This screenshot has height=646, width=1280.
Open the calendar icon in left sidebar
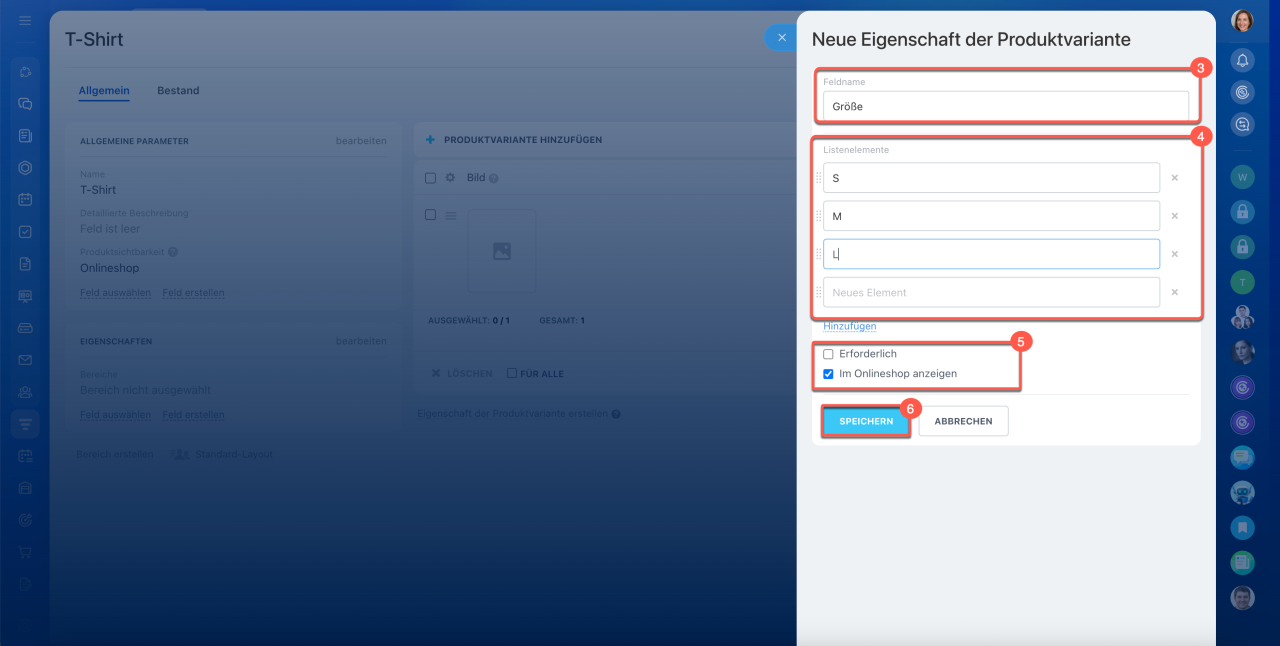(x=25, y=199)
